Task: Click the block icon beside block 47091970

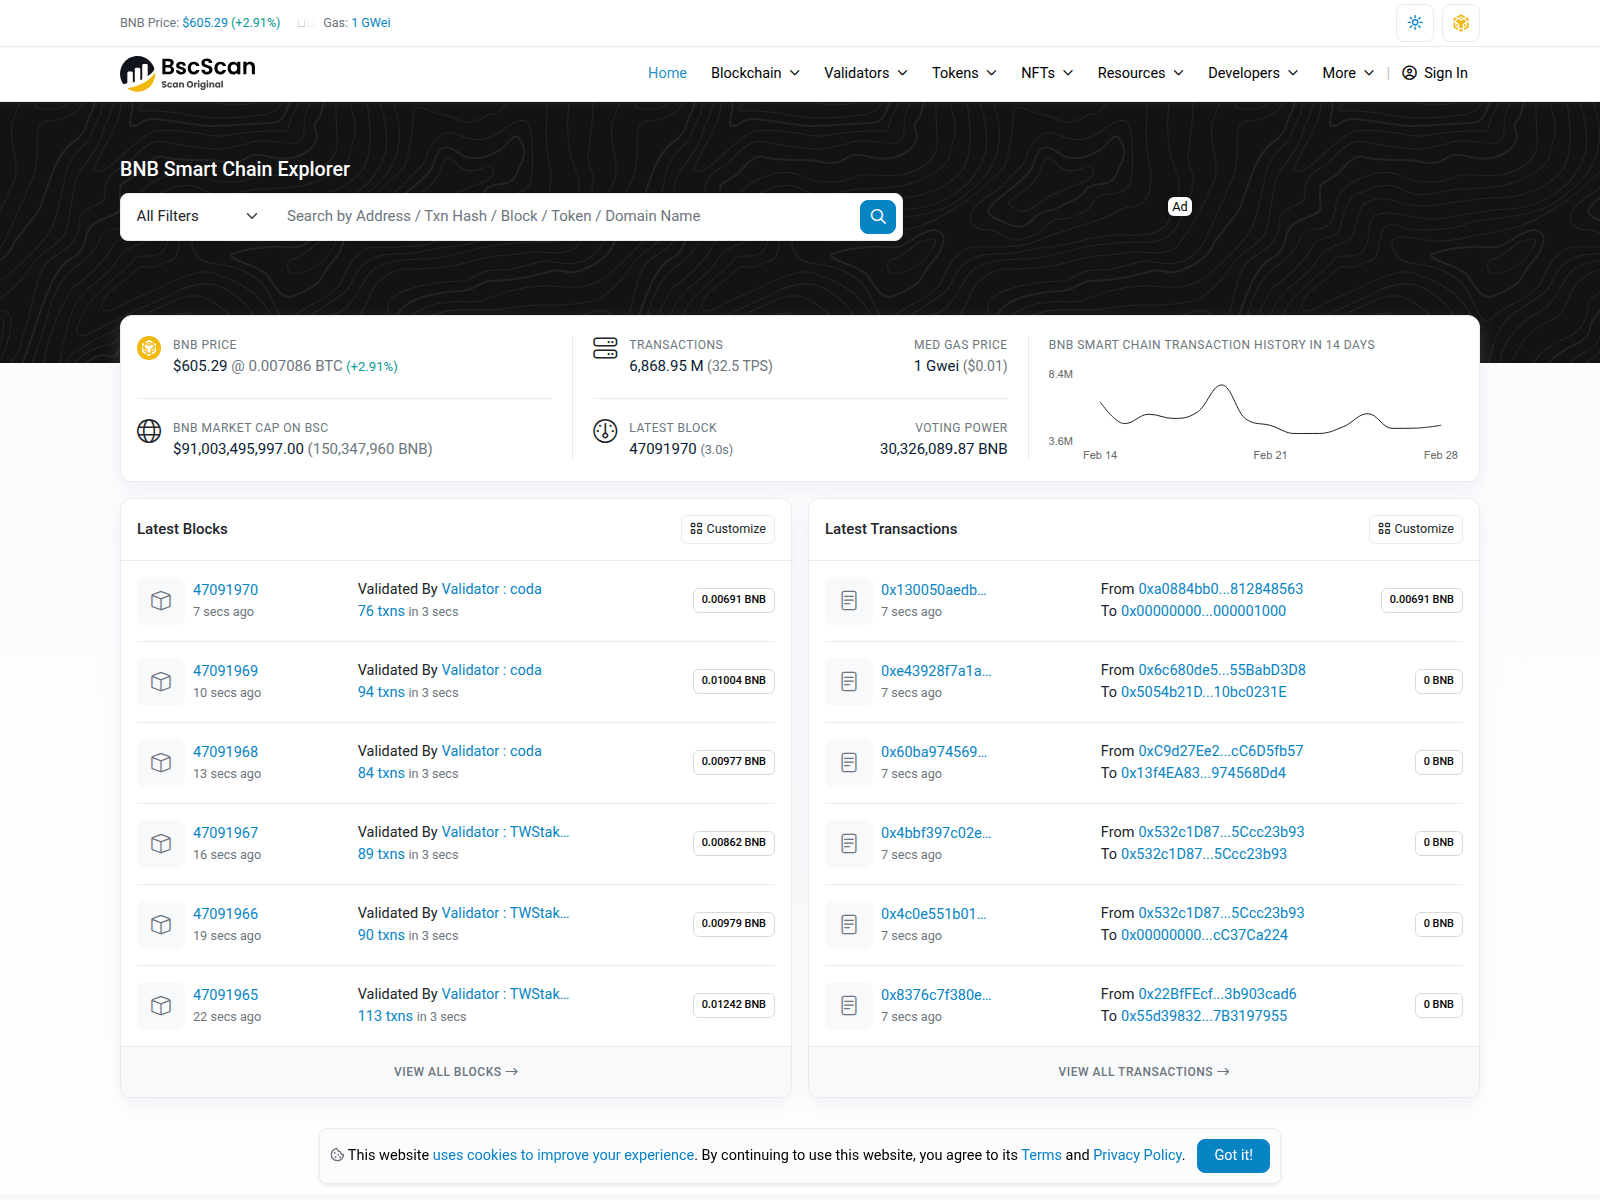Action: [160, 600]
